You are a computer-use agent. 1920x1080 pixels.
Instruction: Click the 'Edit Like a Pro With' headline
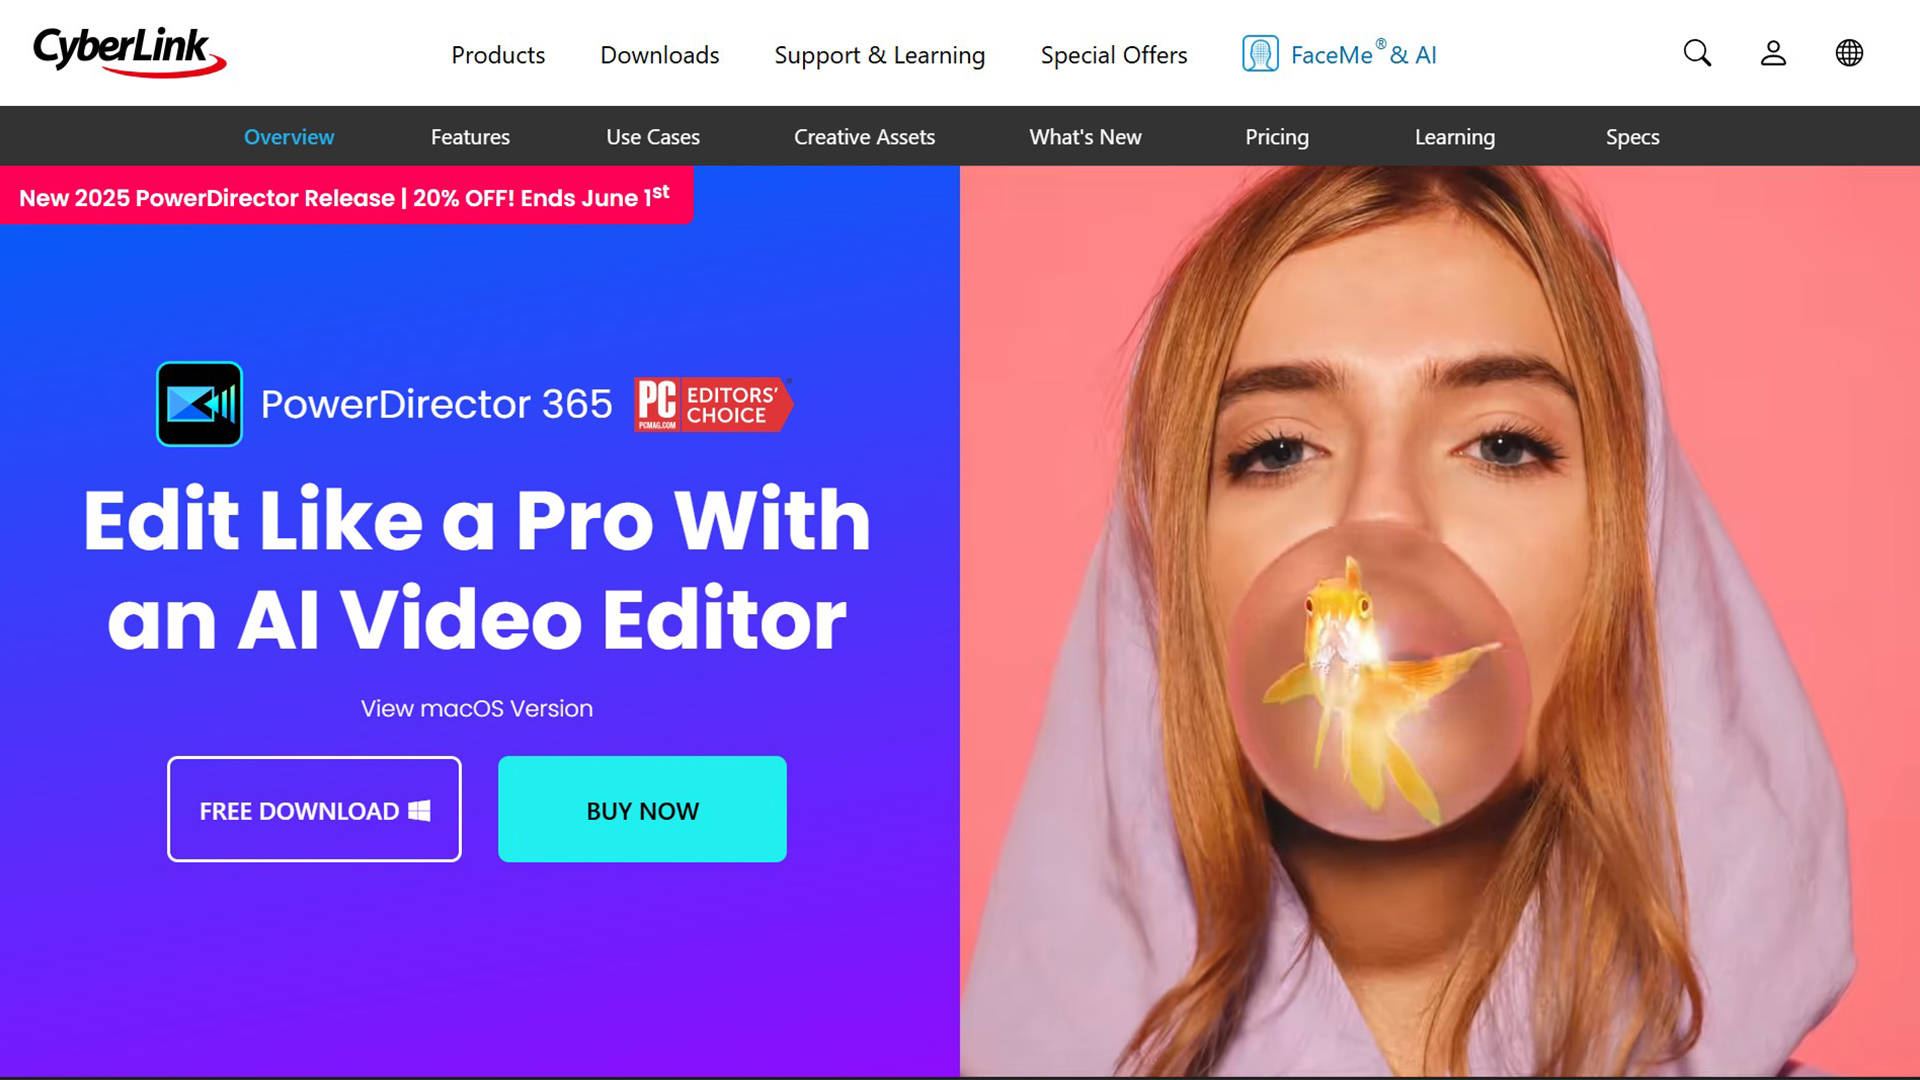[477, 520]
